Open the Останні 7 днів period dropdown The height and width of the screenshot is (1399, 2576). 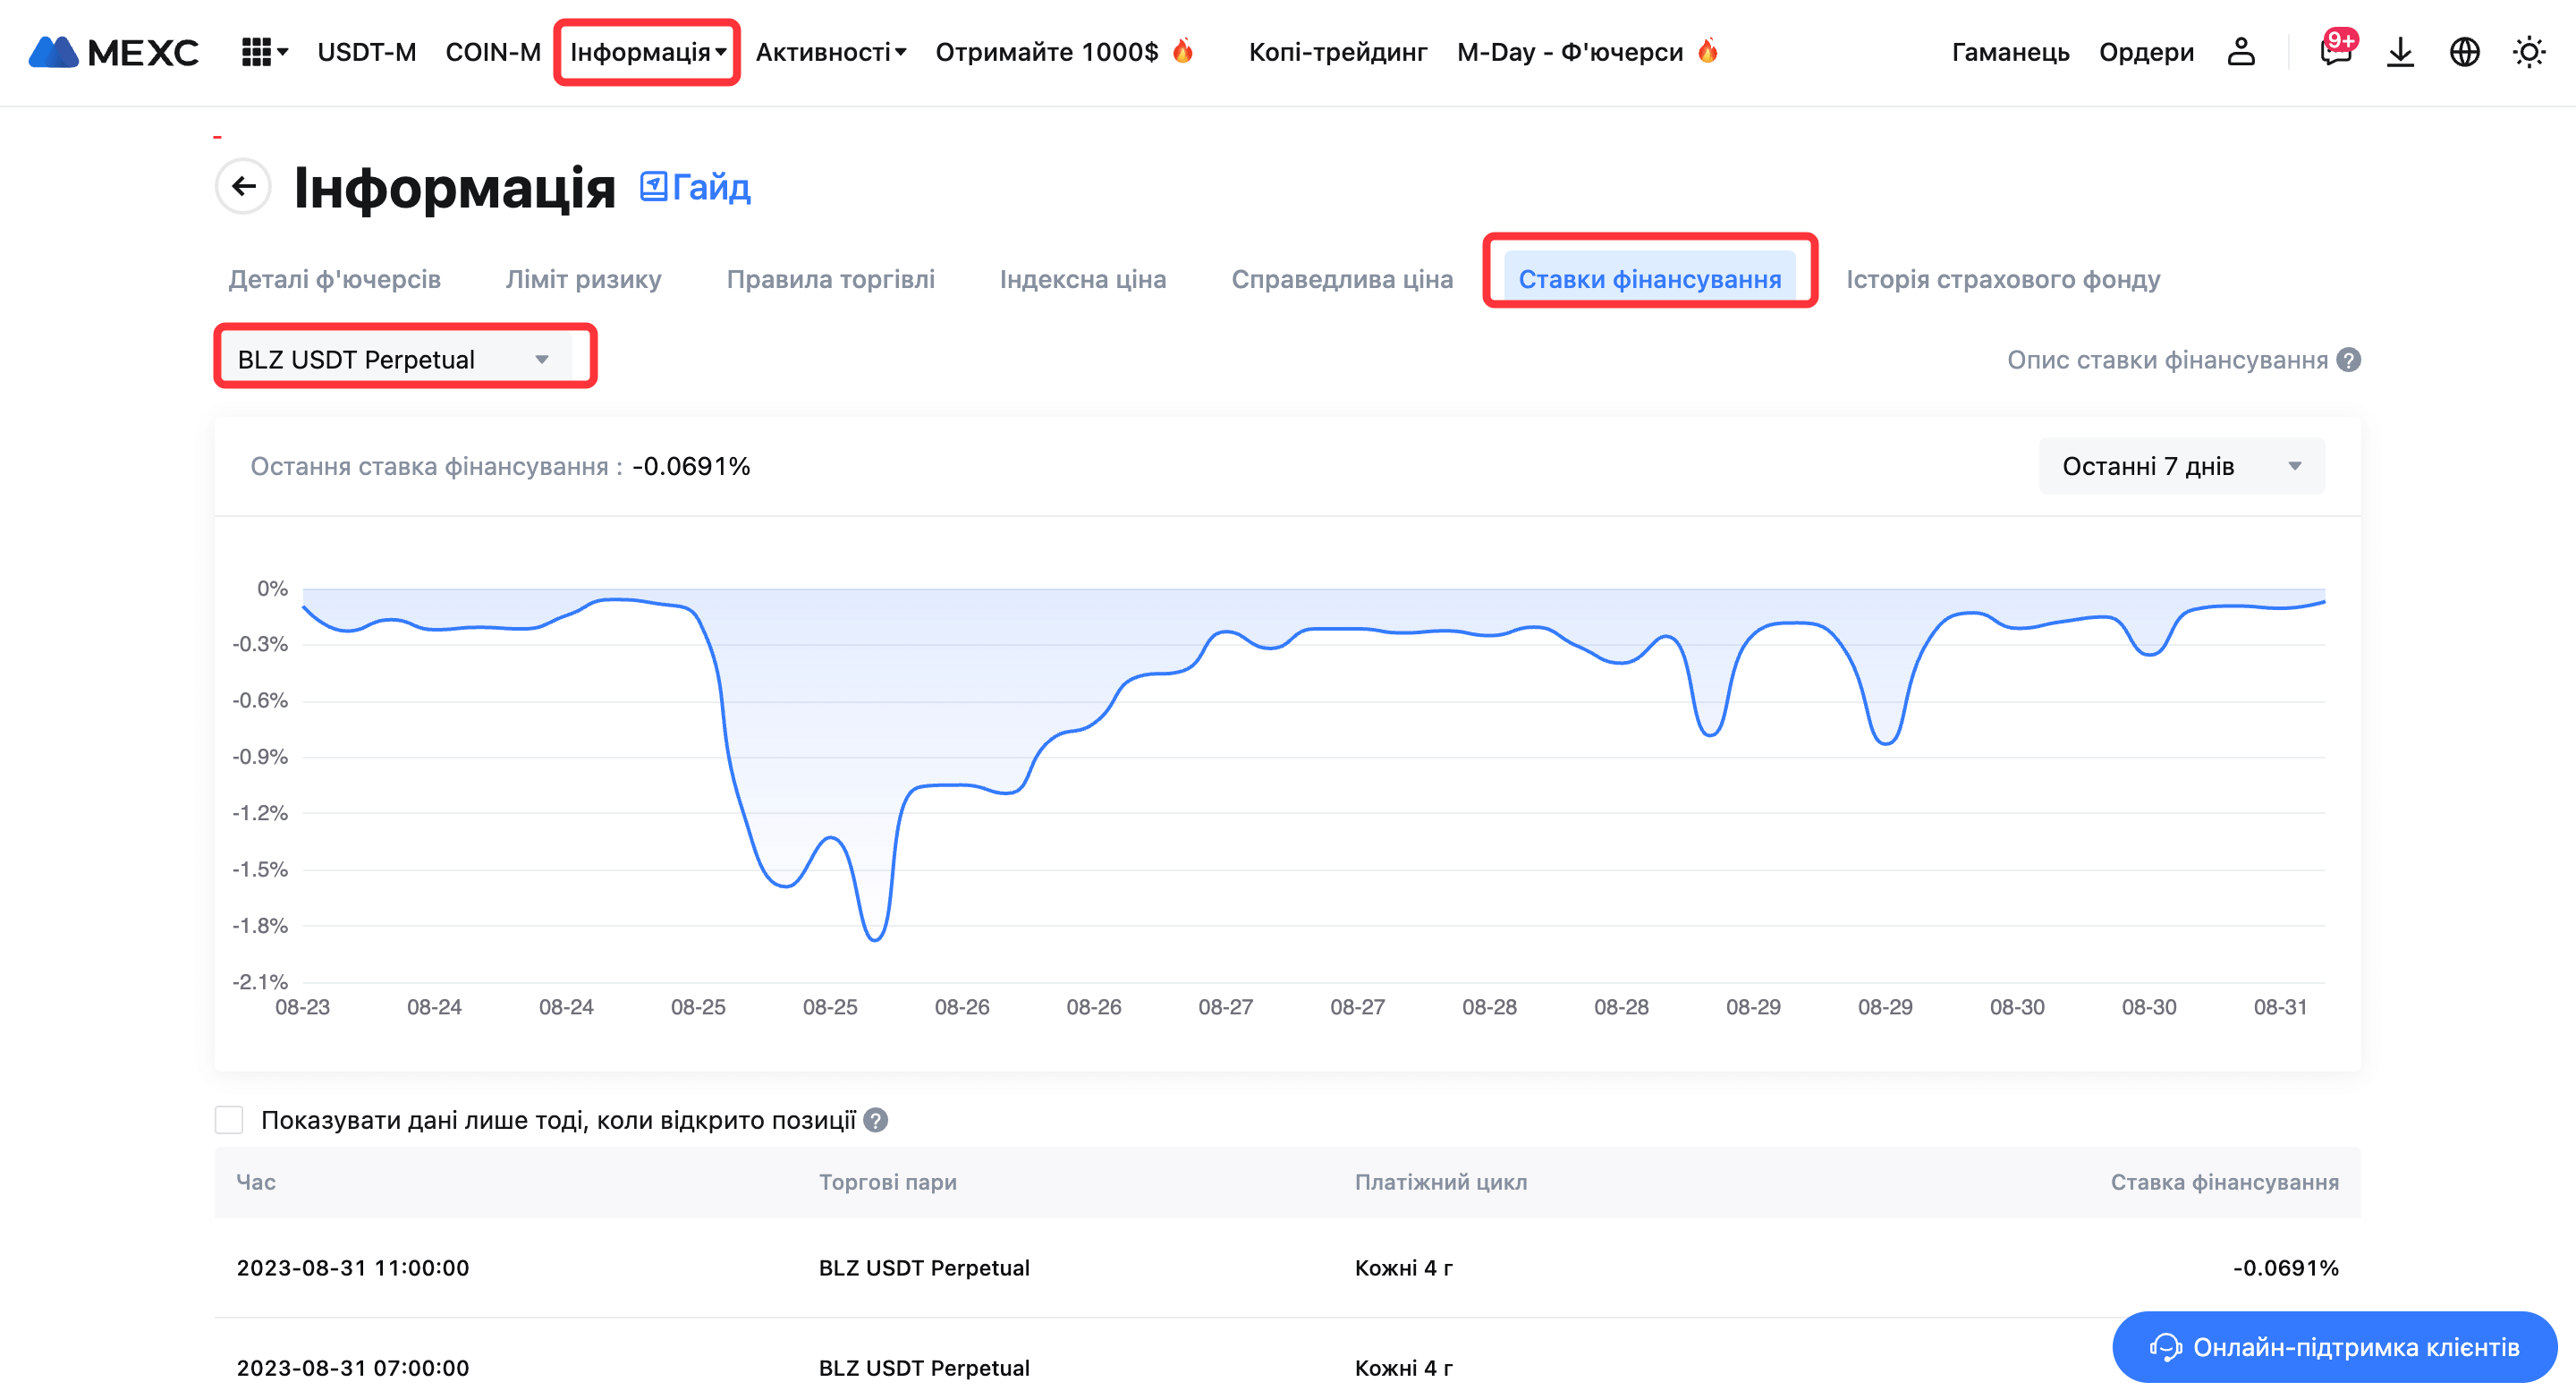pos(2181,466)
